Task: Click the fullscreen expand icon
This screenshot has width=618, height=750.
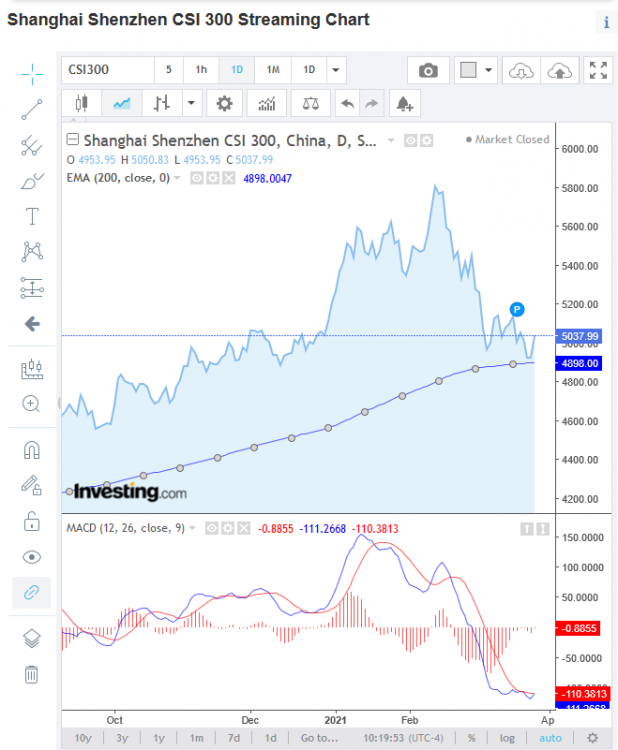Action: pyautogui.click(x=598, y=70)
